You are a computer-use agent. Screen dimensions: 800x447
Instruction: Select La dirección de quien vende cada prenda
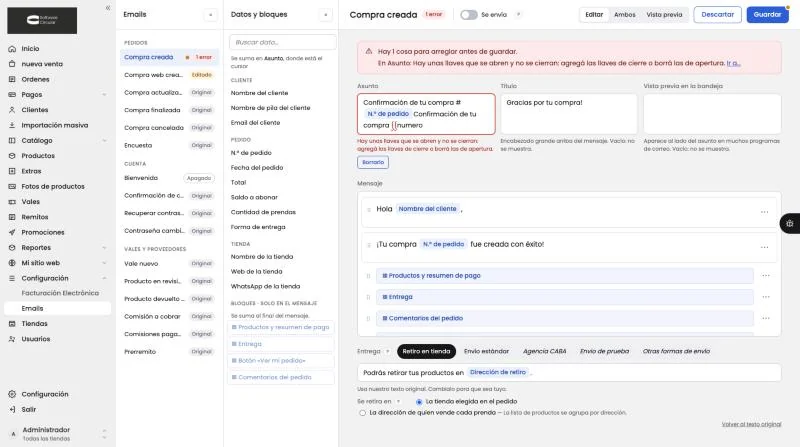pyautogui.click(x=362, y=413)
